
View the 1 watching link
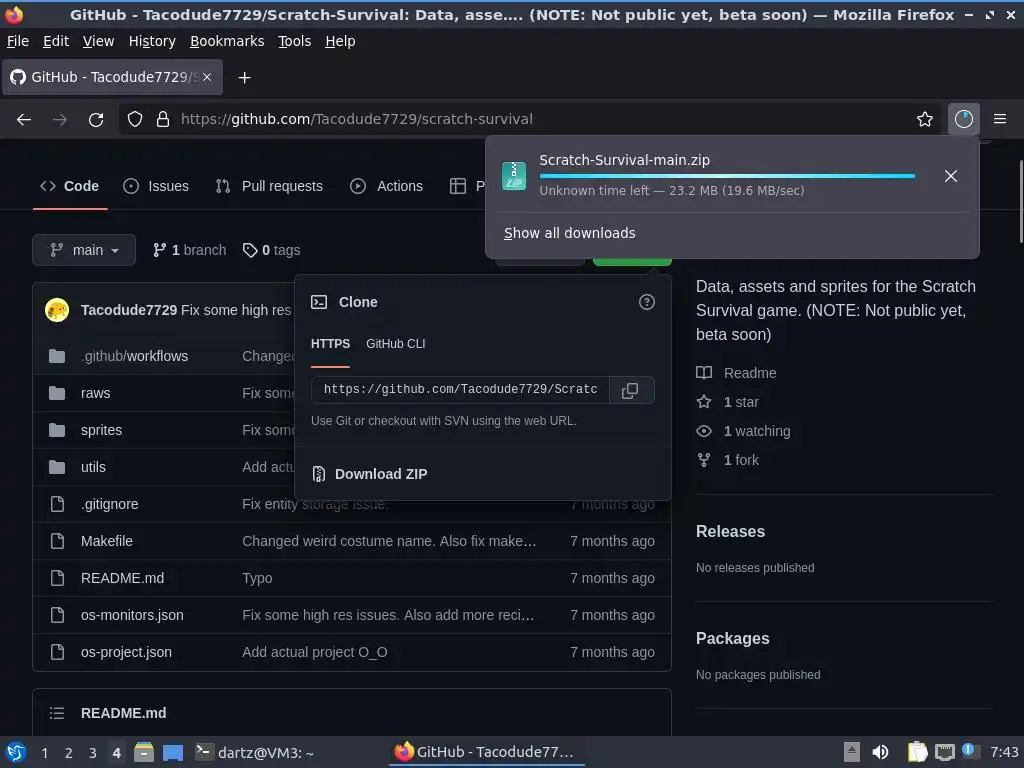[x=743, y=431]
